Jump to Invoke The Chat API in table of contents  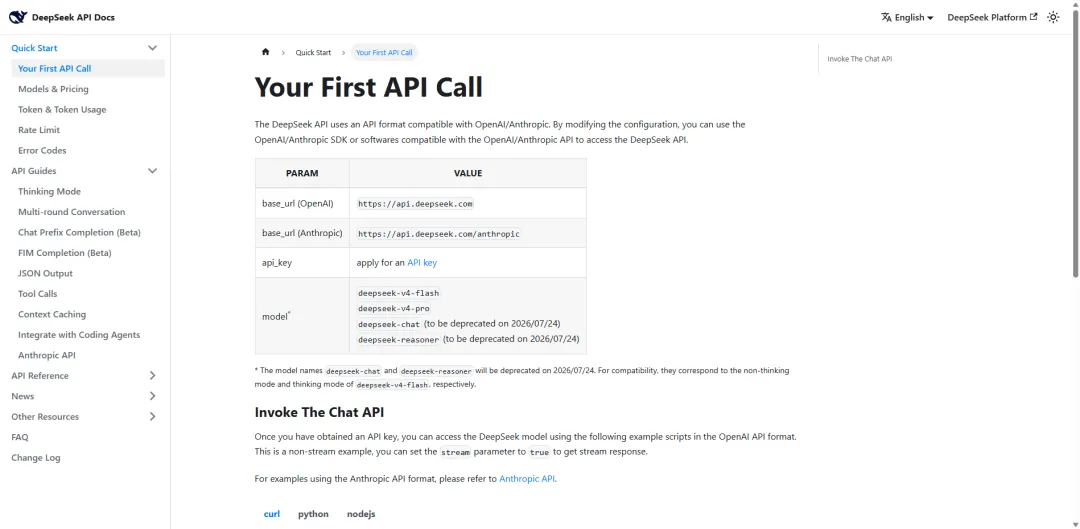tap(860, 59)
